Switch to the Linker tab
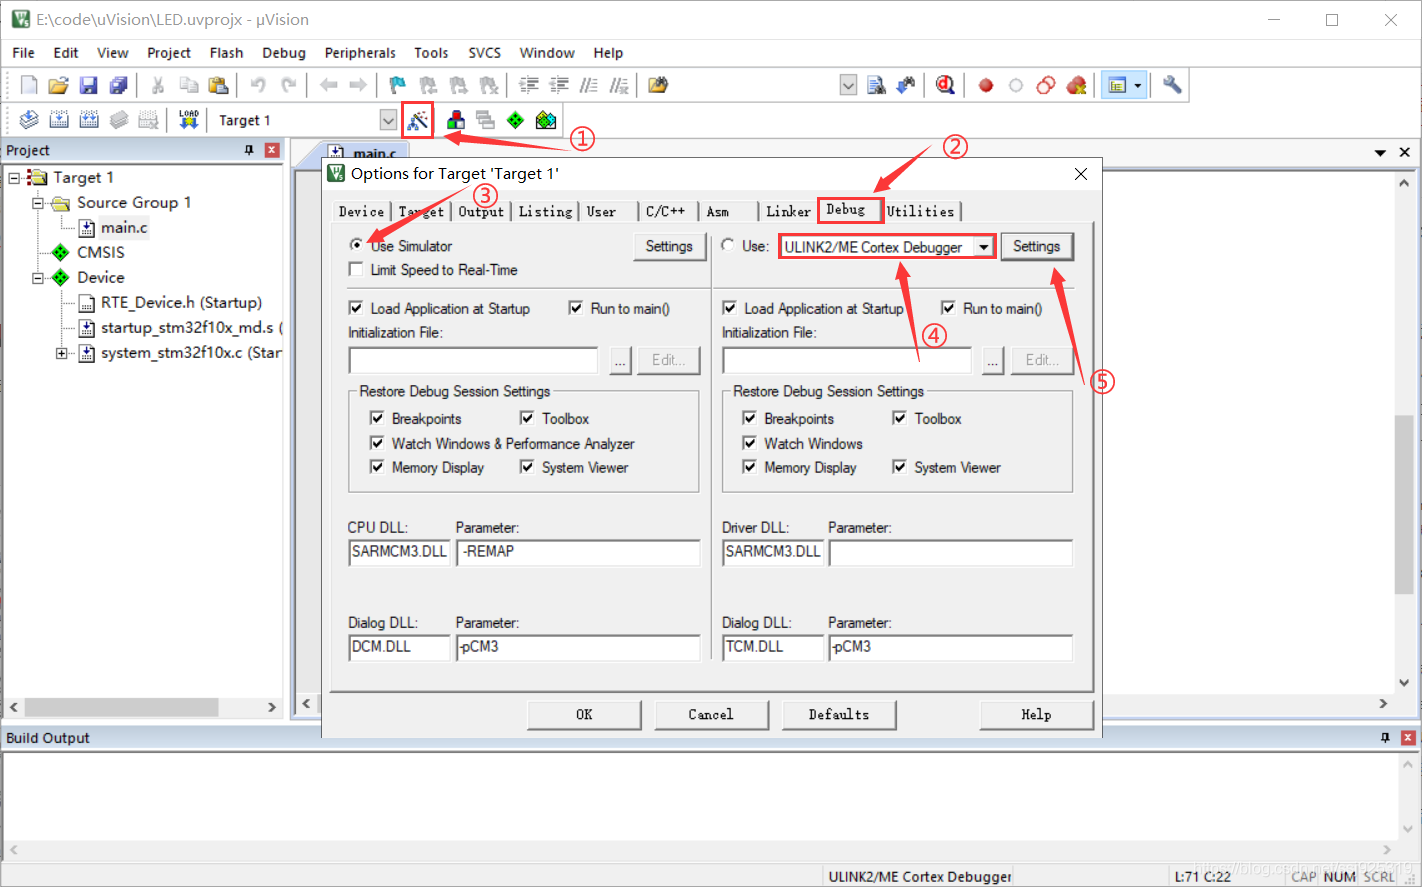This screenshot has height=887, width=1422. click(788, 211)
